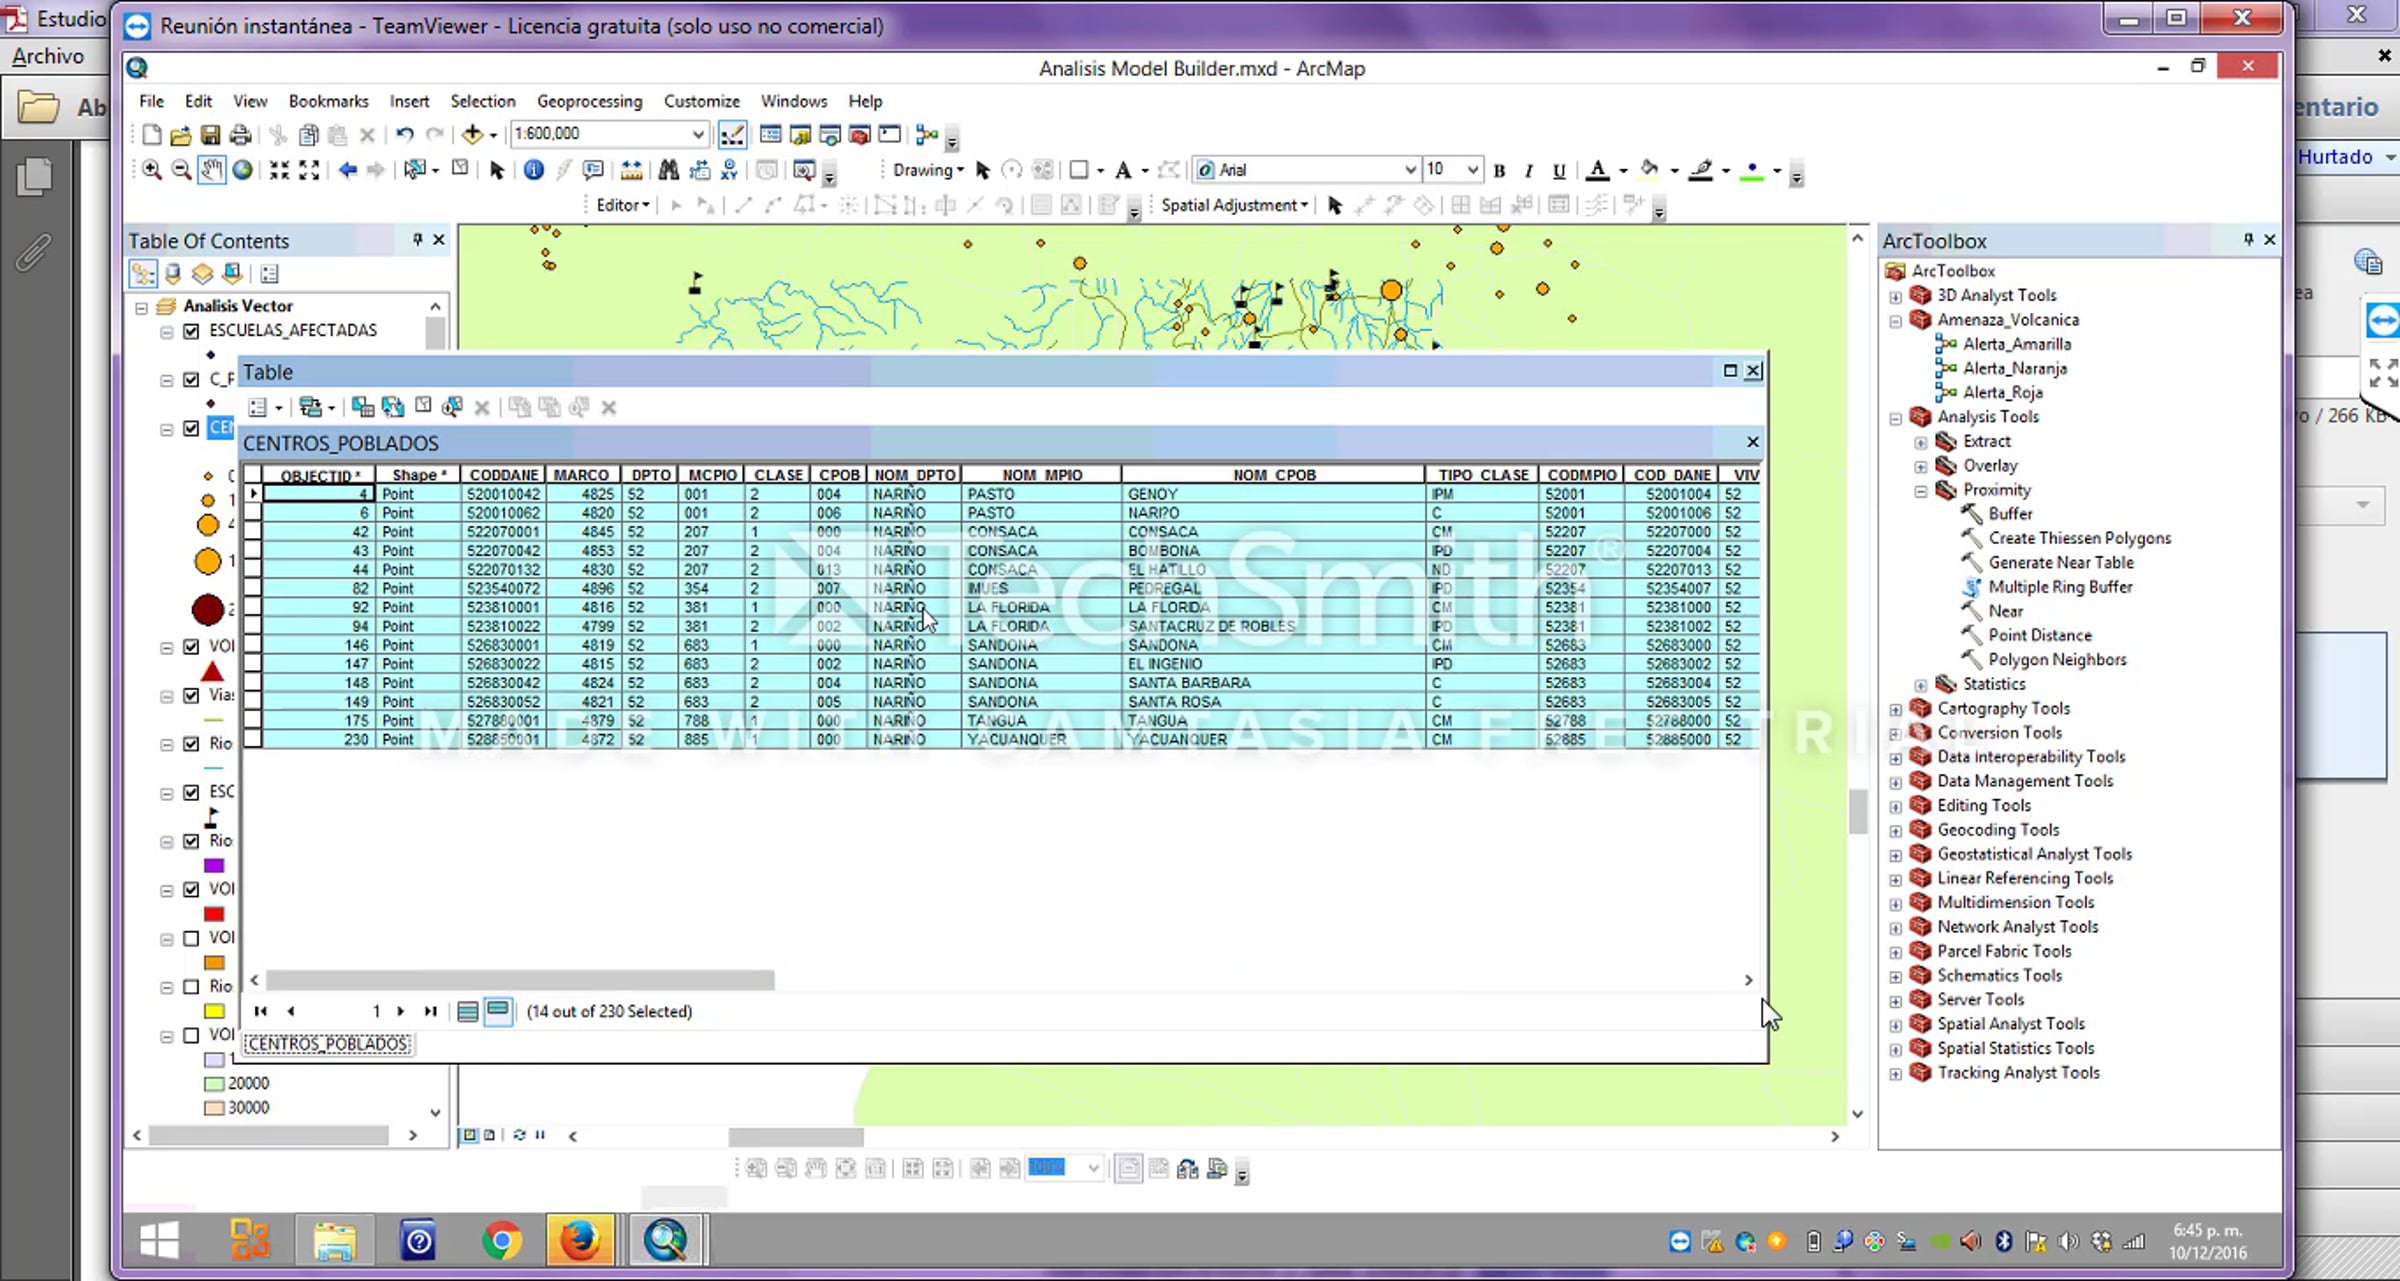Open the Editor Toolbar icon
2400x1281 pixels.
coord(732,135)
